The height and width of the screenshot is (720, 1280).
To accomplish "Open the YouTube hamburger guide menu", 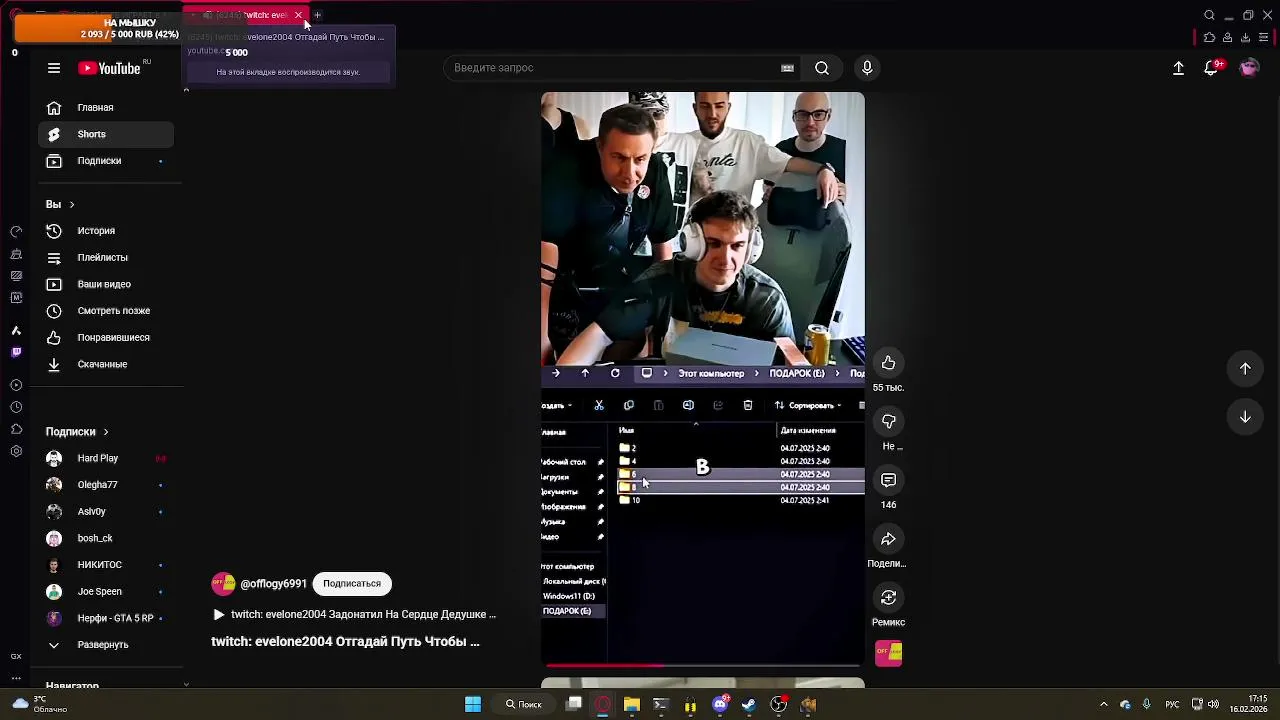I will 54,68.
